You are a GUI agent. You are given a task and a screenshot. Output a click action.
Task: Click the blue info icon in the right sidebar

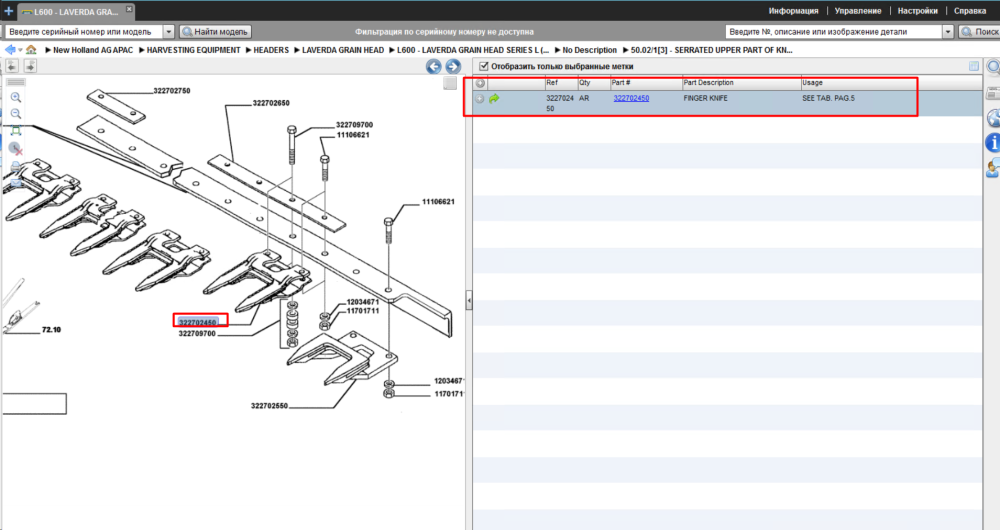(993, 143)
